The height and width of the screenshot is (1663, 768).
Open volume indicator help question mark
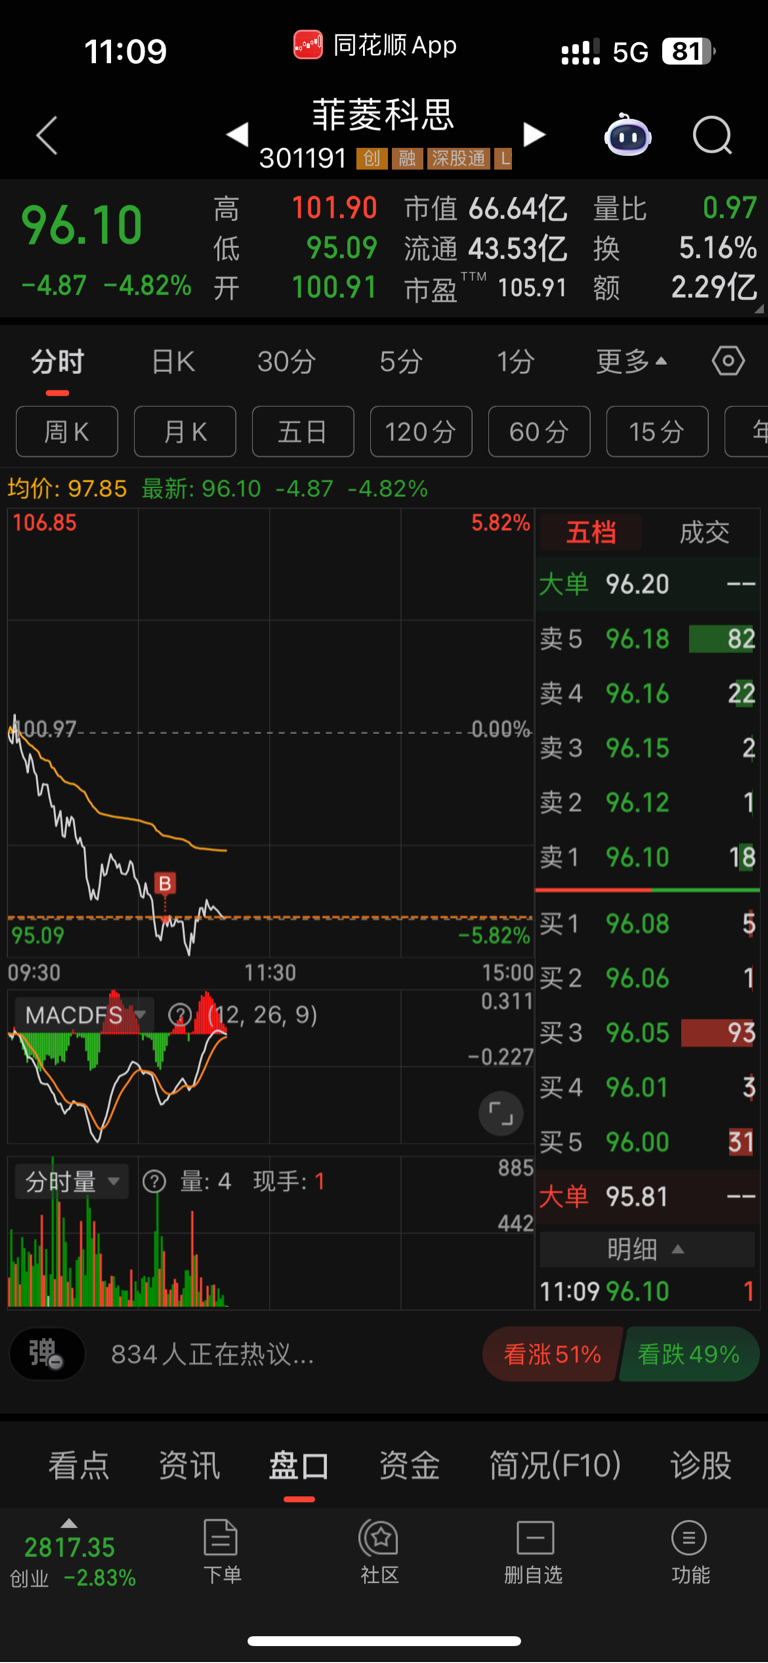click(154, 1181)
